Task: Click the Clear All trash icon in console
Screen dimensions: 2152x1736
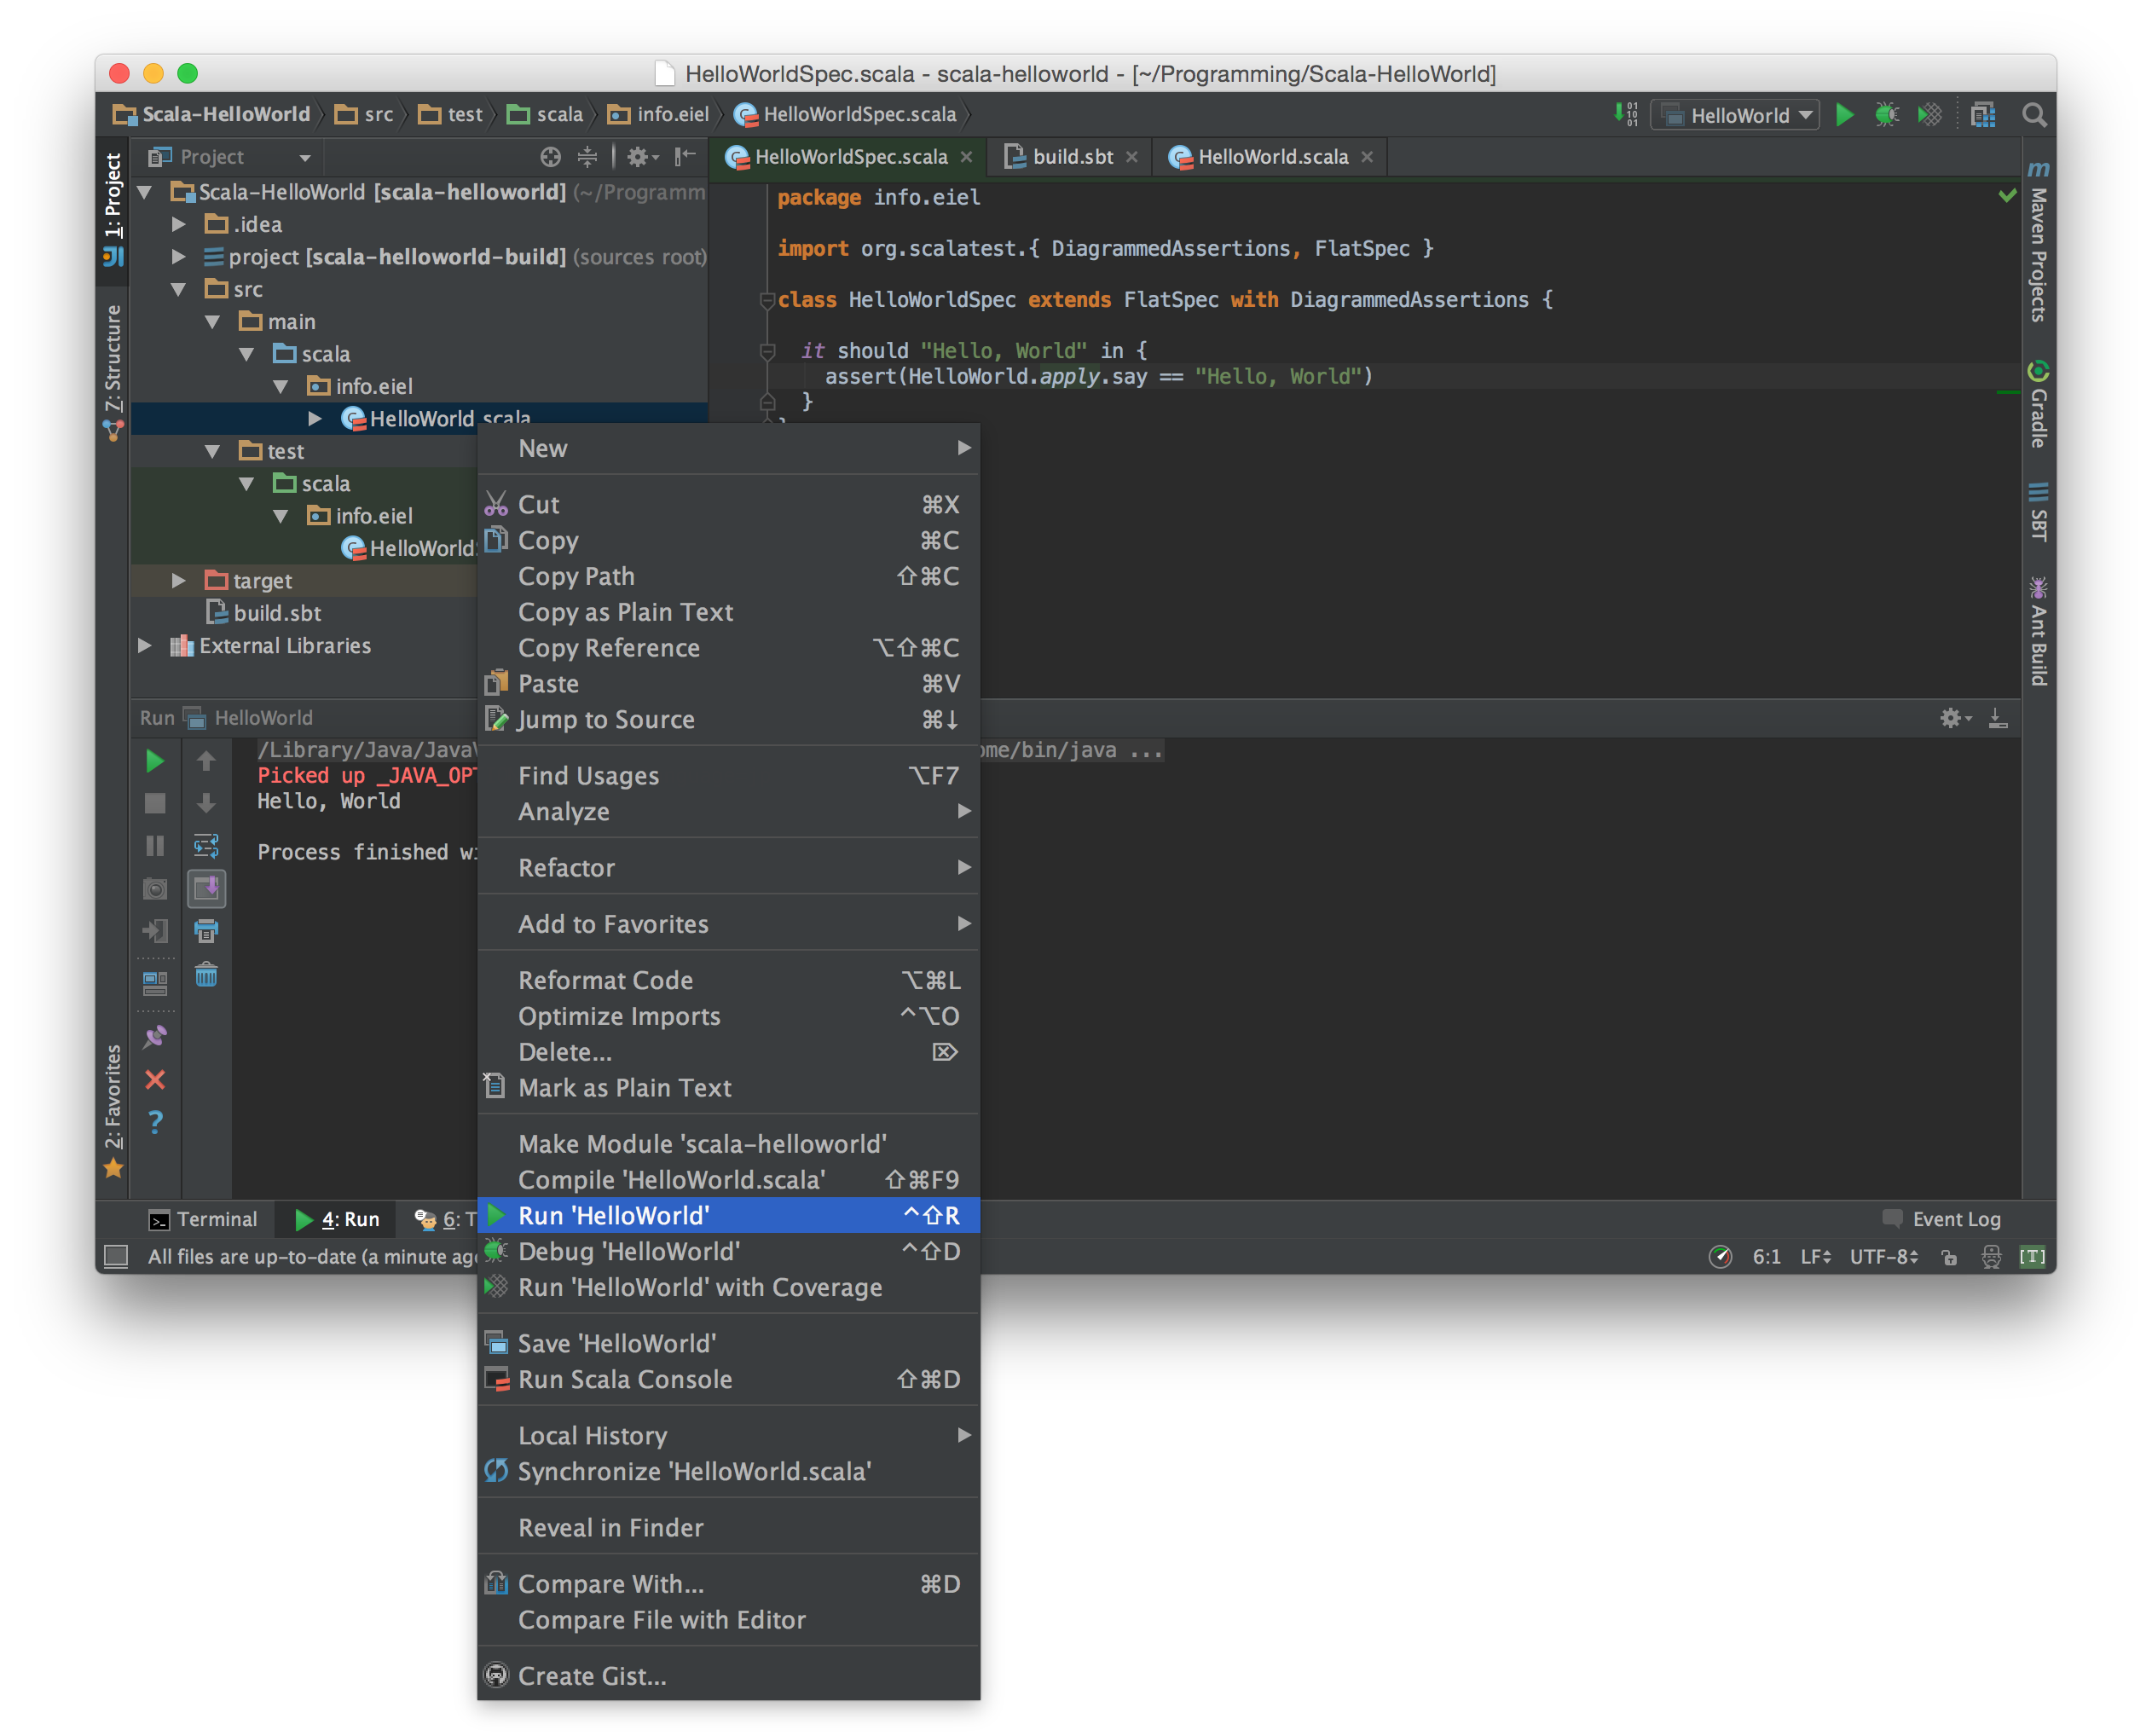Action: [x=206, y=975]
